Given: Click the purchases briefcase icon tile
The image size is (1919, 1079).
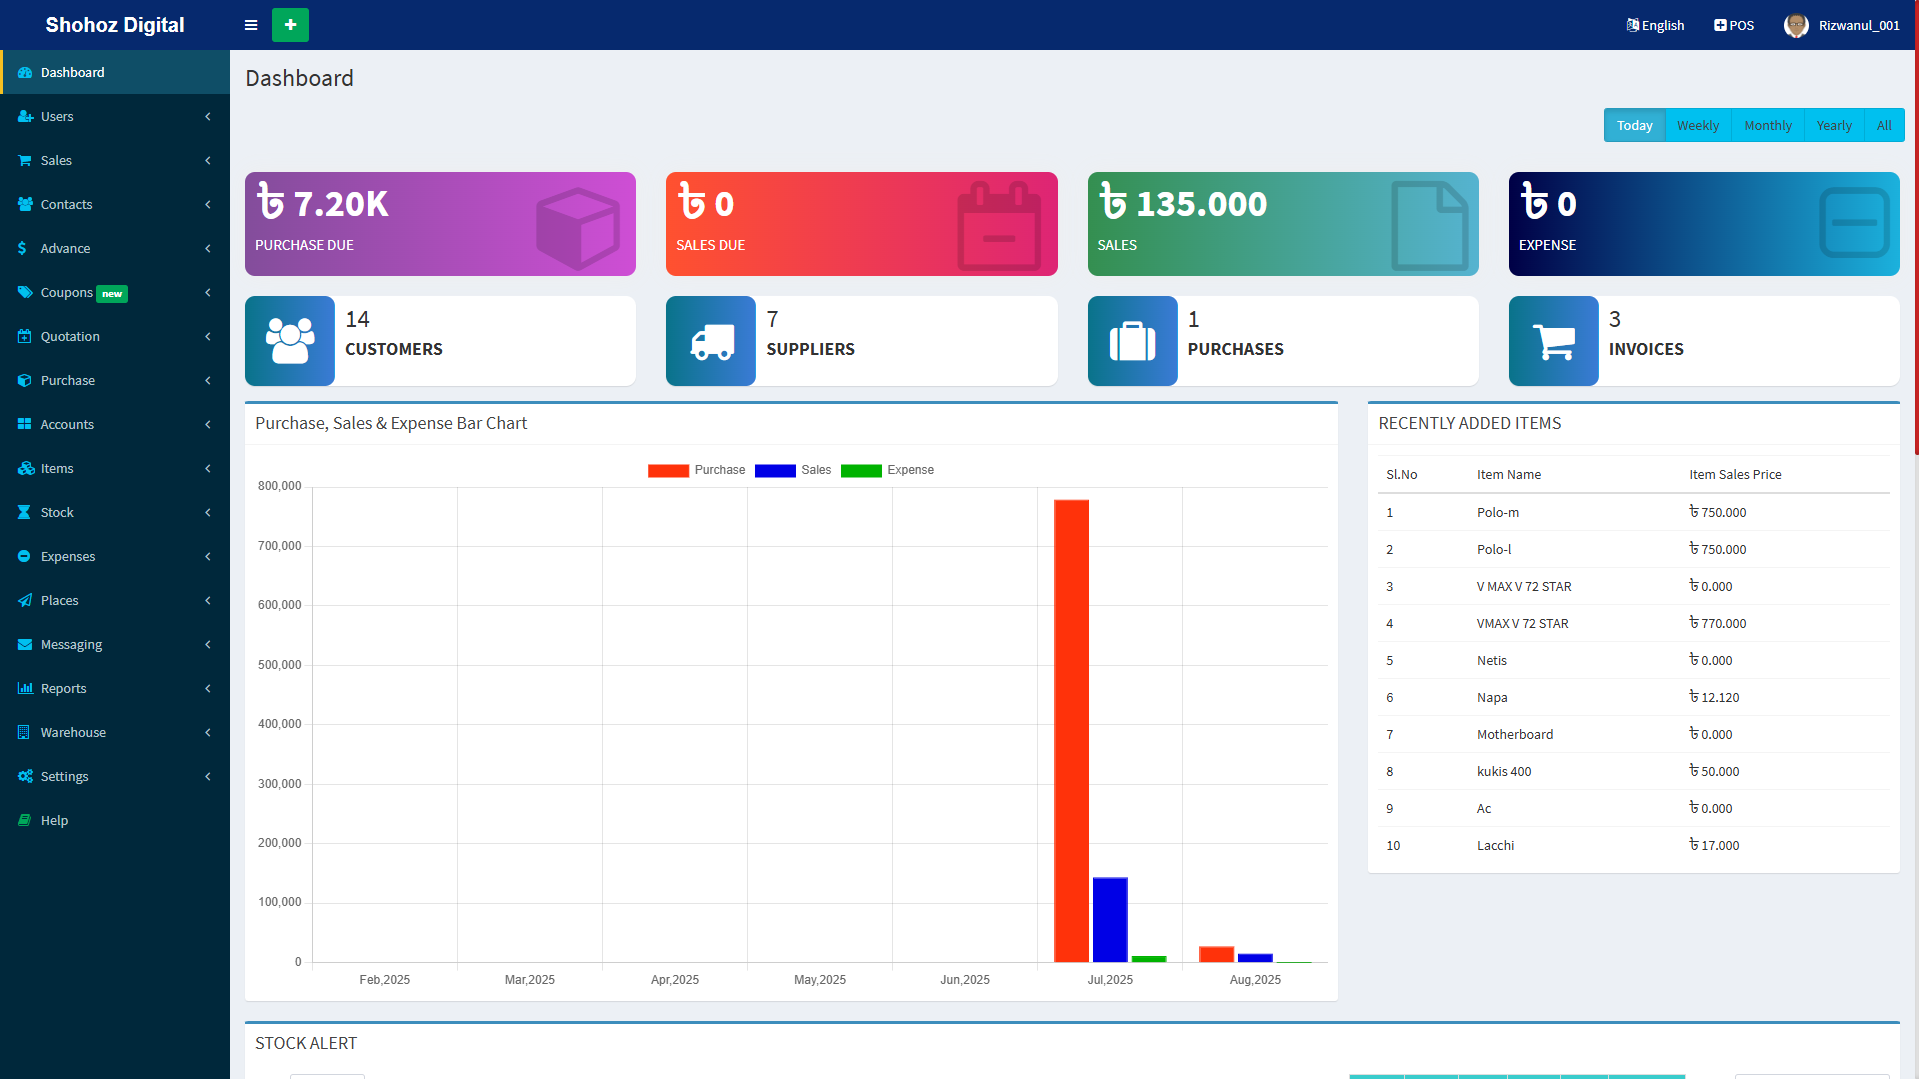Looking at the screenshot, I should (x=1132, y=341).
